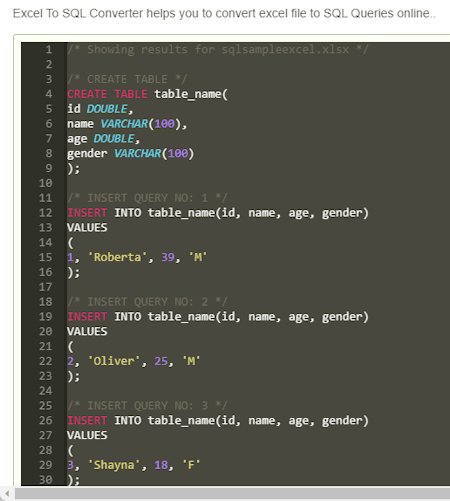This screenshot has width=450, height=501.
Task: Click the horizontal scrollbar left arrow
Action: 7,494
